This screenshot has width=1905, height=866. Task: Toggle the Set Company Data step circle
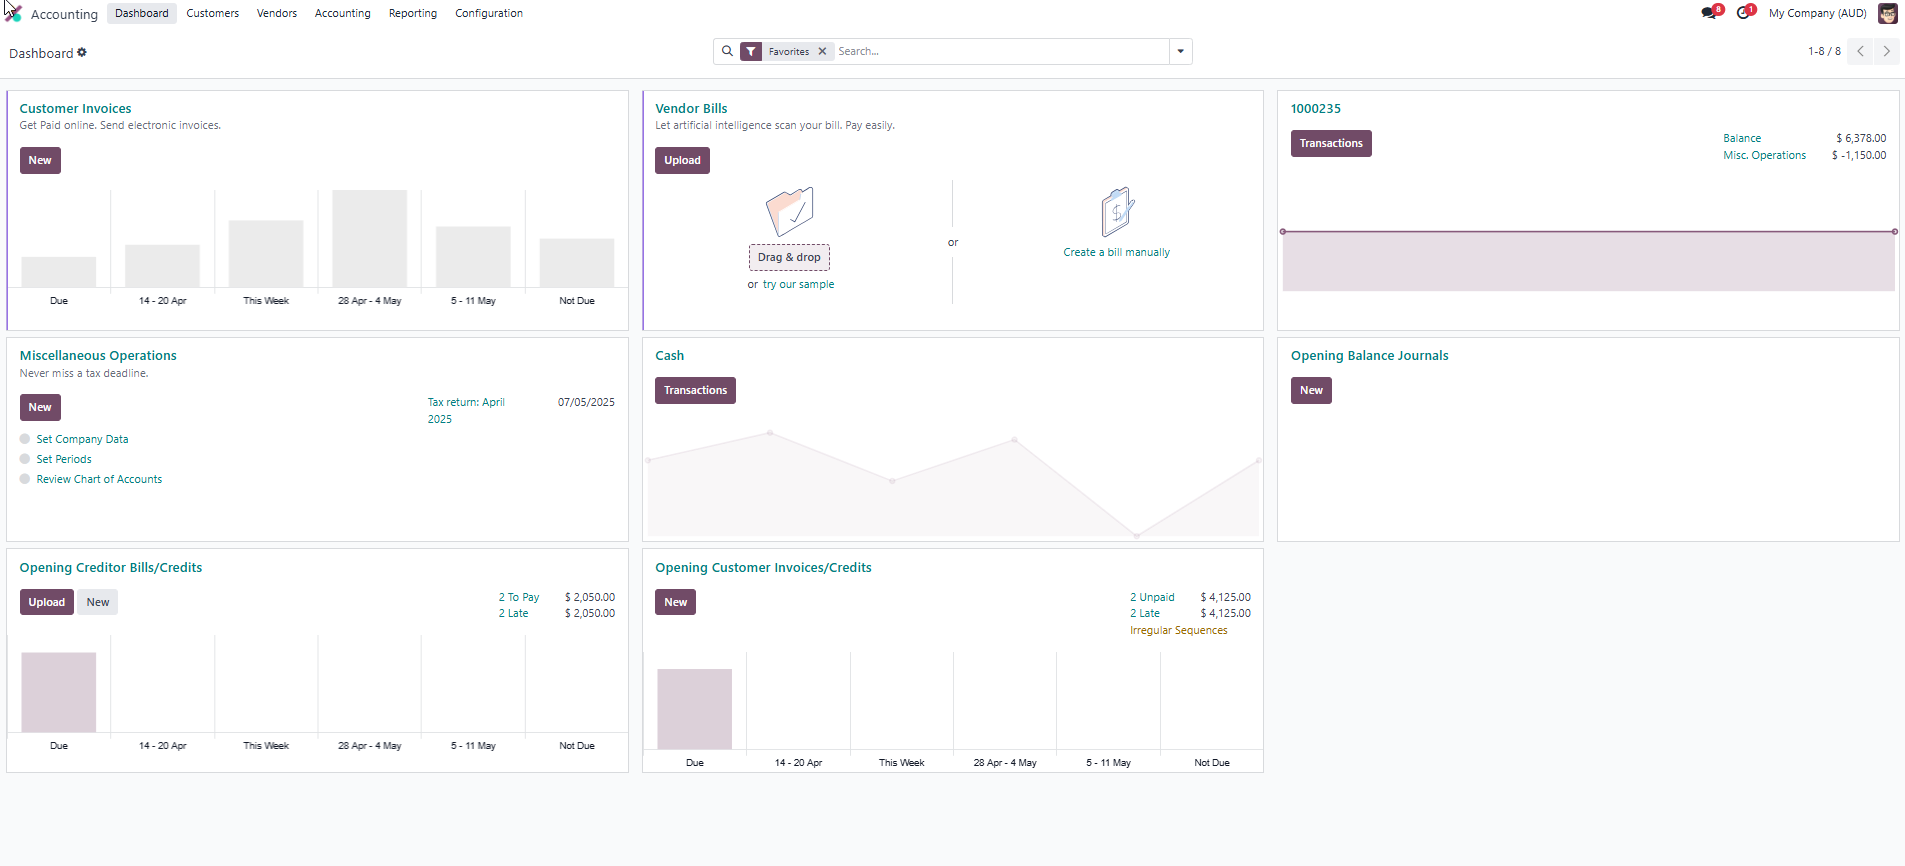point(25,439)
